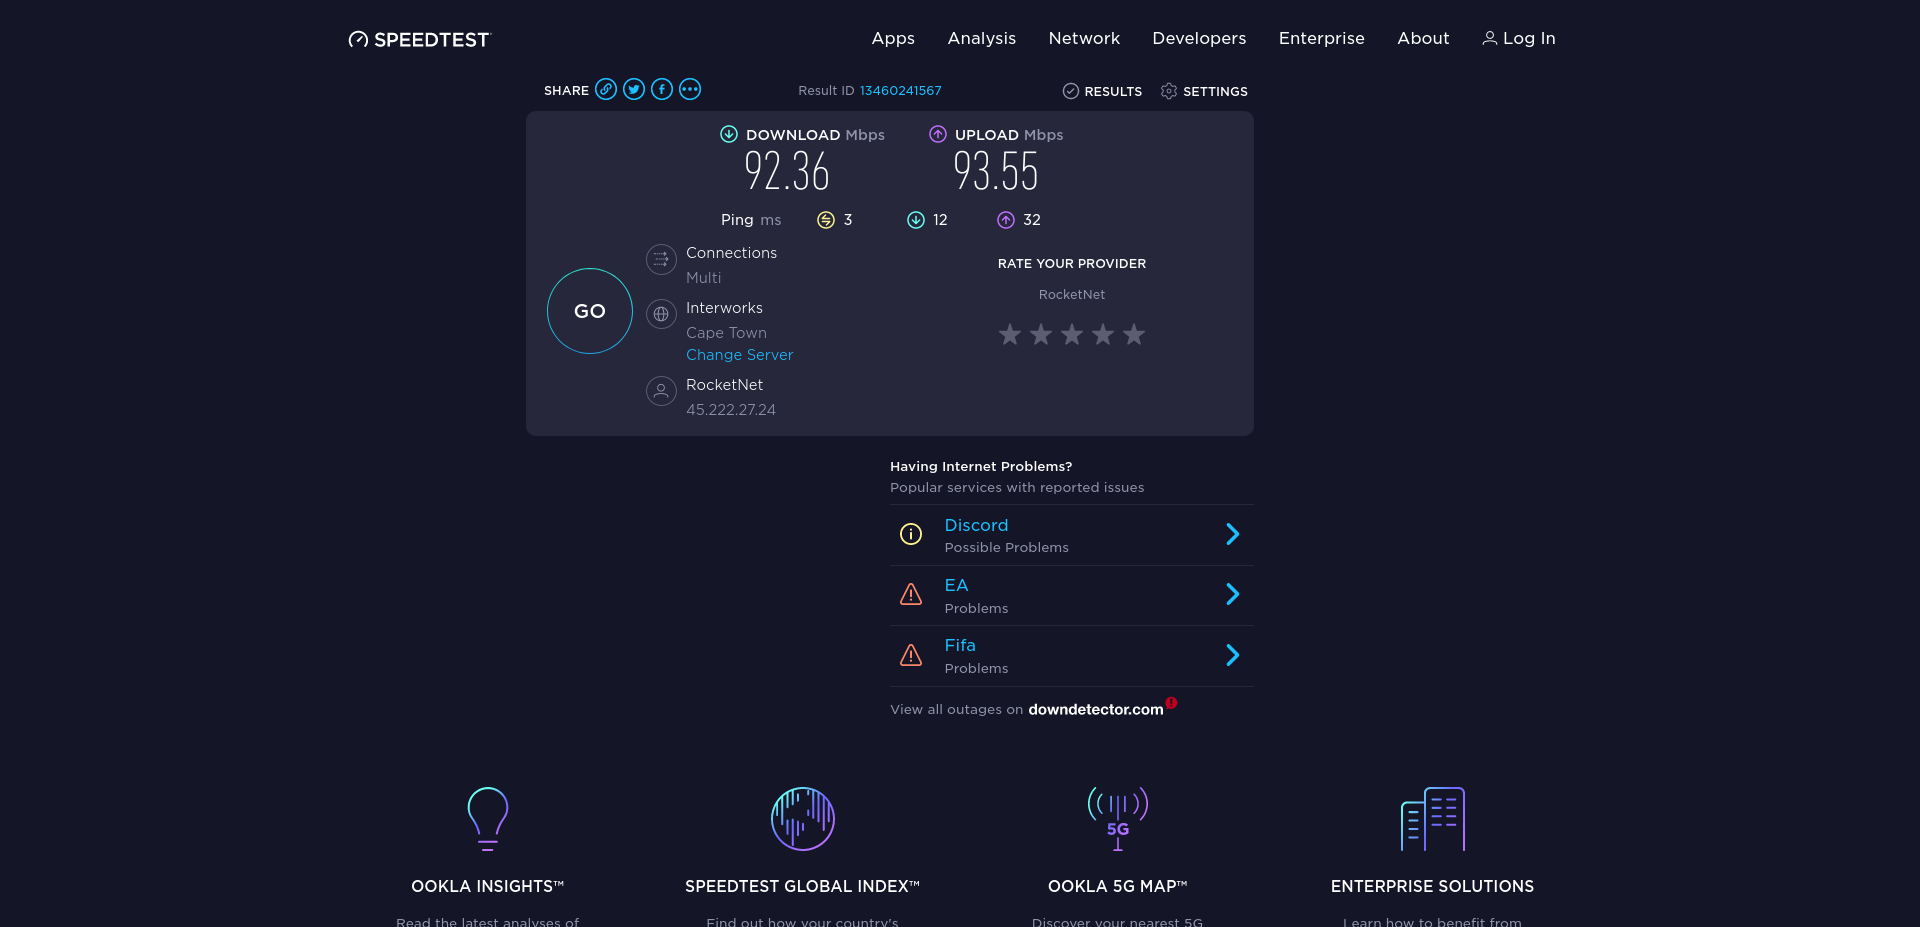Click the Speedtest logo
The height and width of the screenshot is (927, 1920).
(419, 39)
